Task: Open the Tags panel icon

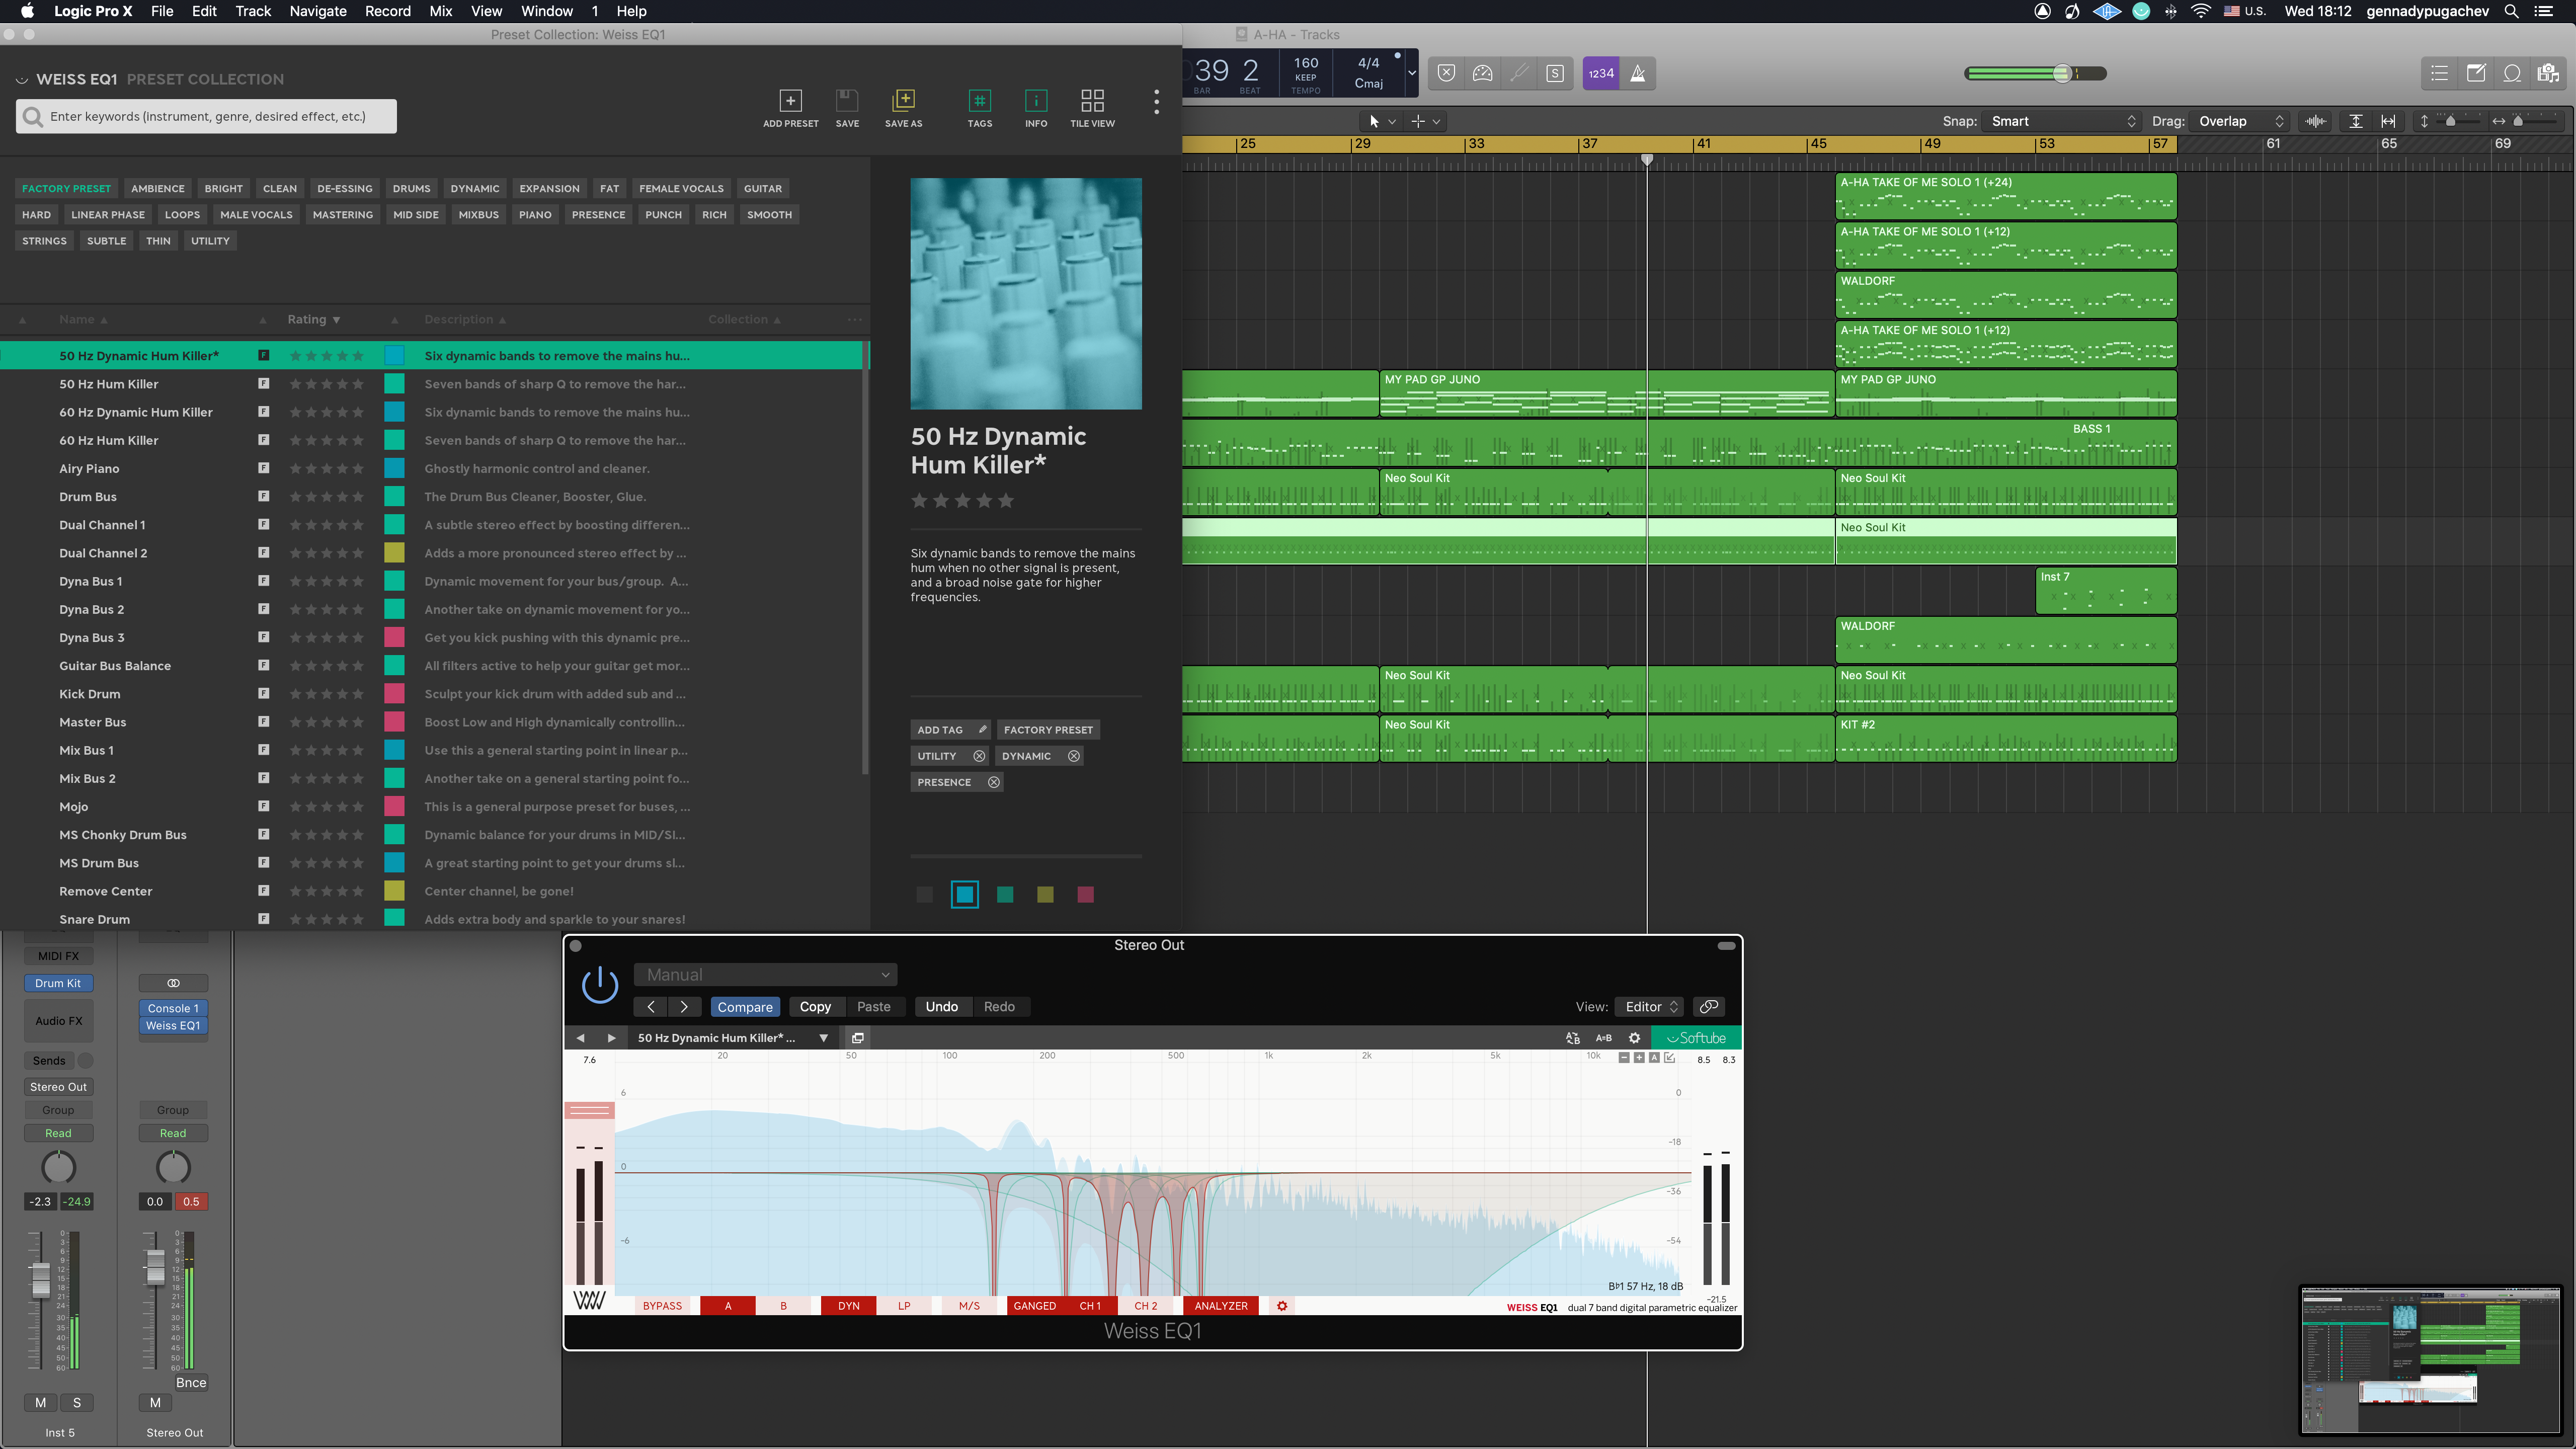Action: 979,101
